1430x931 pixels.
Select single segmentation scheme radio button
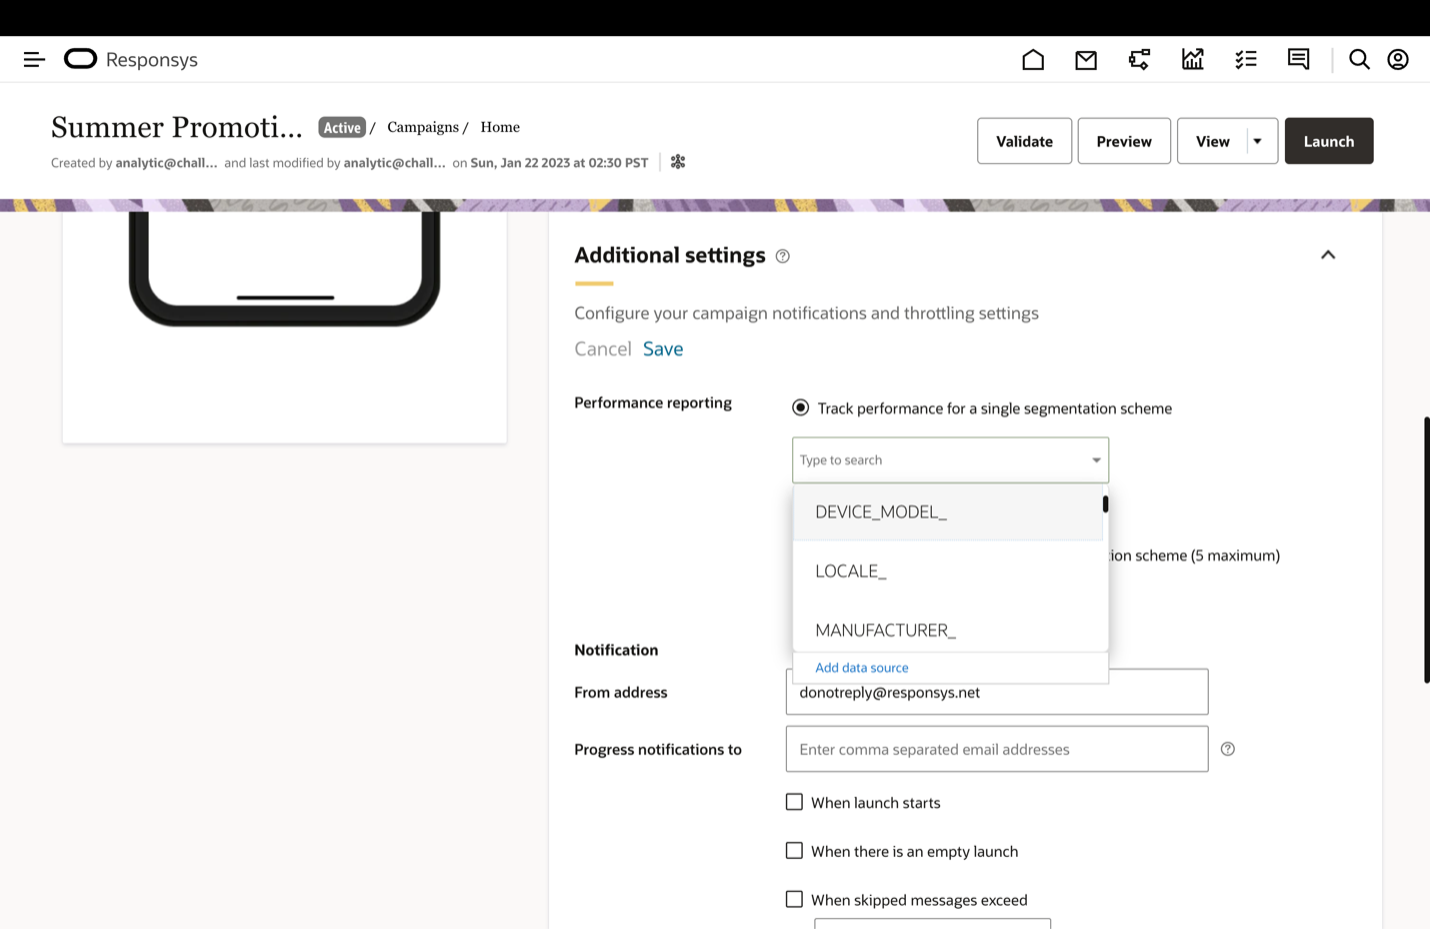[x=800, y=408]
